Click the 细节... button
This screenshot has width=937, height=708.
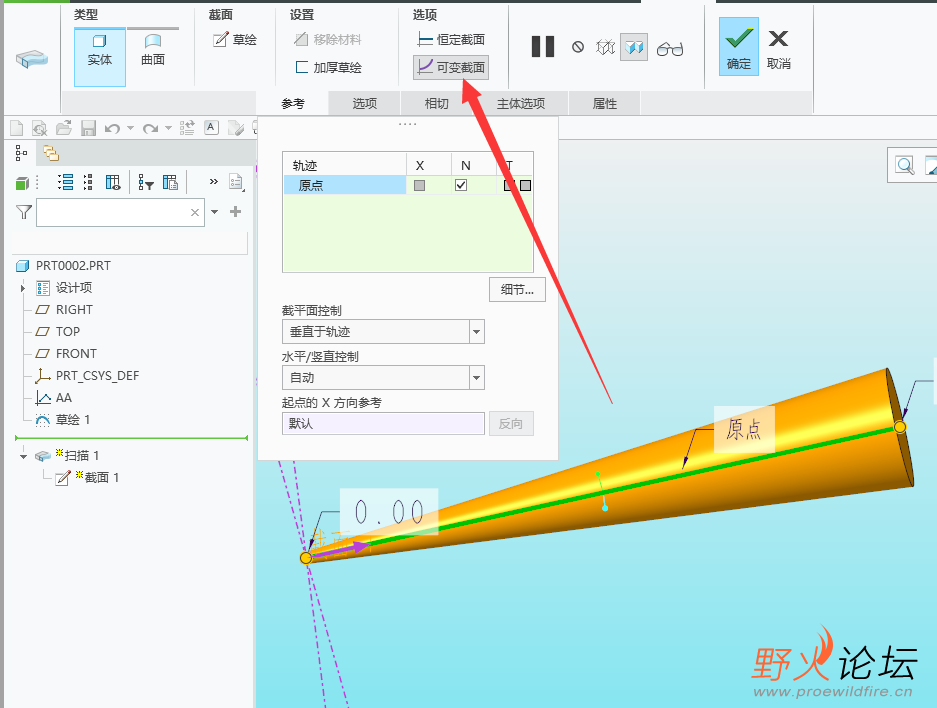[x=518, y=290]
